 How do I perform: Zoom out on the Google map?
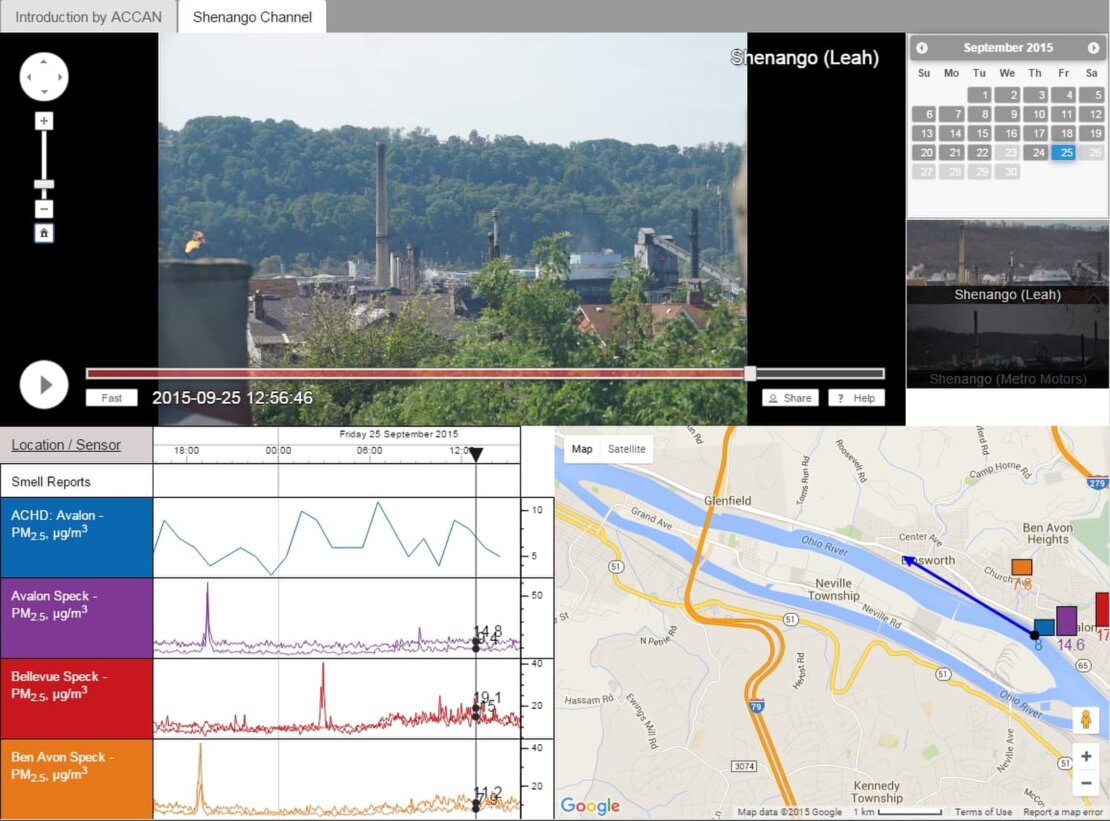(x=1086, y=783)
